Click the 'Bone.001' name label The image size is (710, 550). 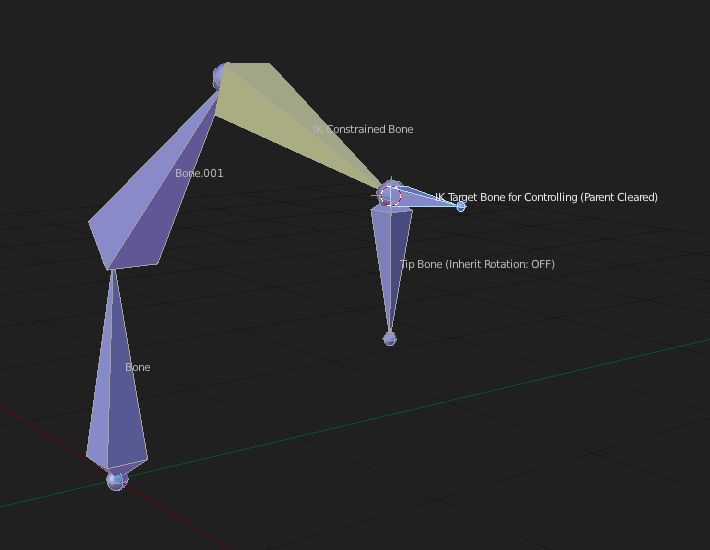[x=199, y=173]
